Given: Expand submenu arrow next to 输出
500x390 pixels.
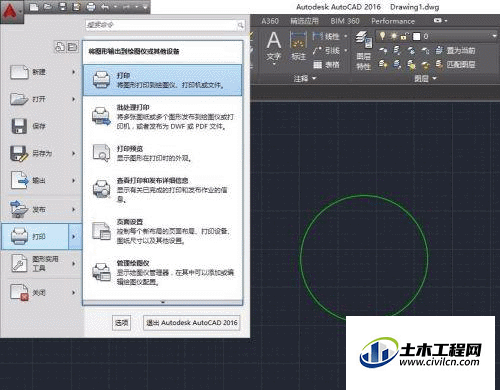Looking at the screenshot, I should [x=74, y=180].
